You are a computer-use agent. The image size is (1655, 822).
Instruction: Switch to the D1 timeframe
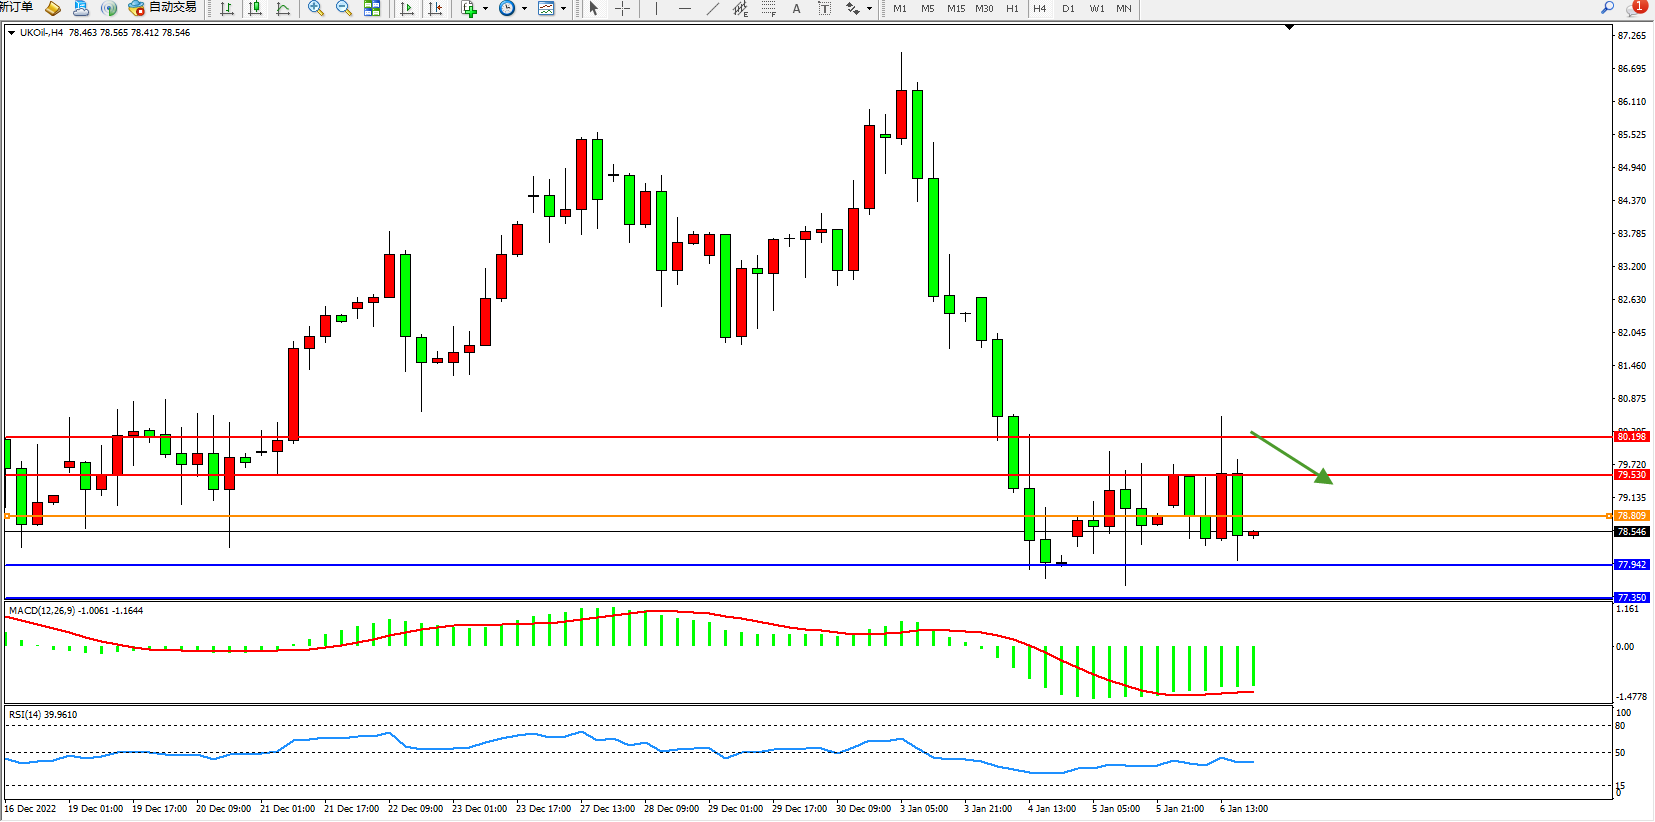(1068, 9)
